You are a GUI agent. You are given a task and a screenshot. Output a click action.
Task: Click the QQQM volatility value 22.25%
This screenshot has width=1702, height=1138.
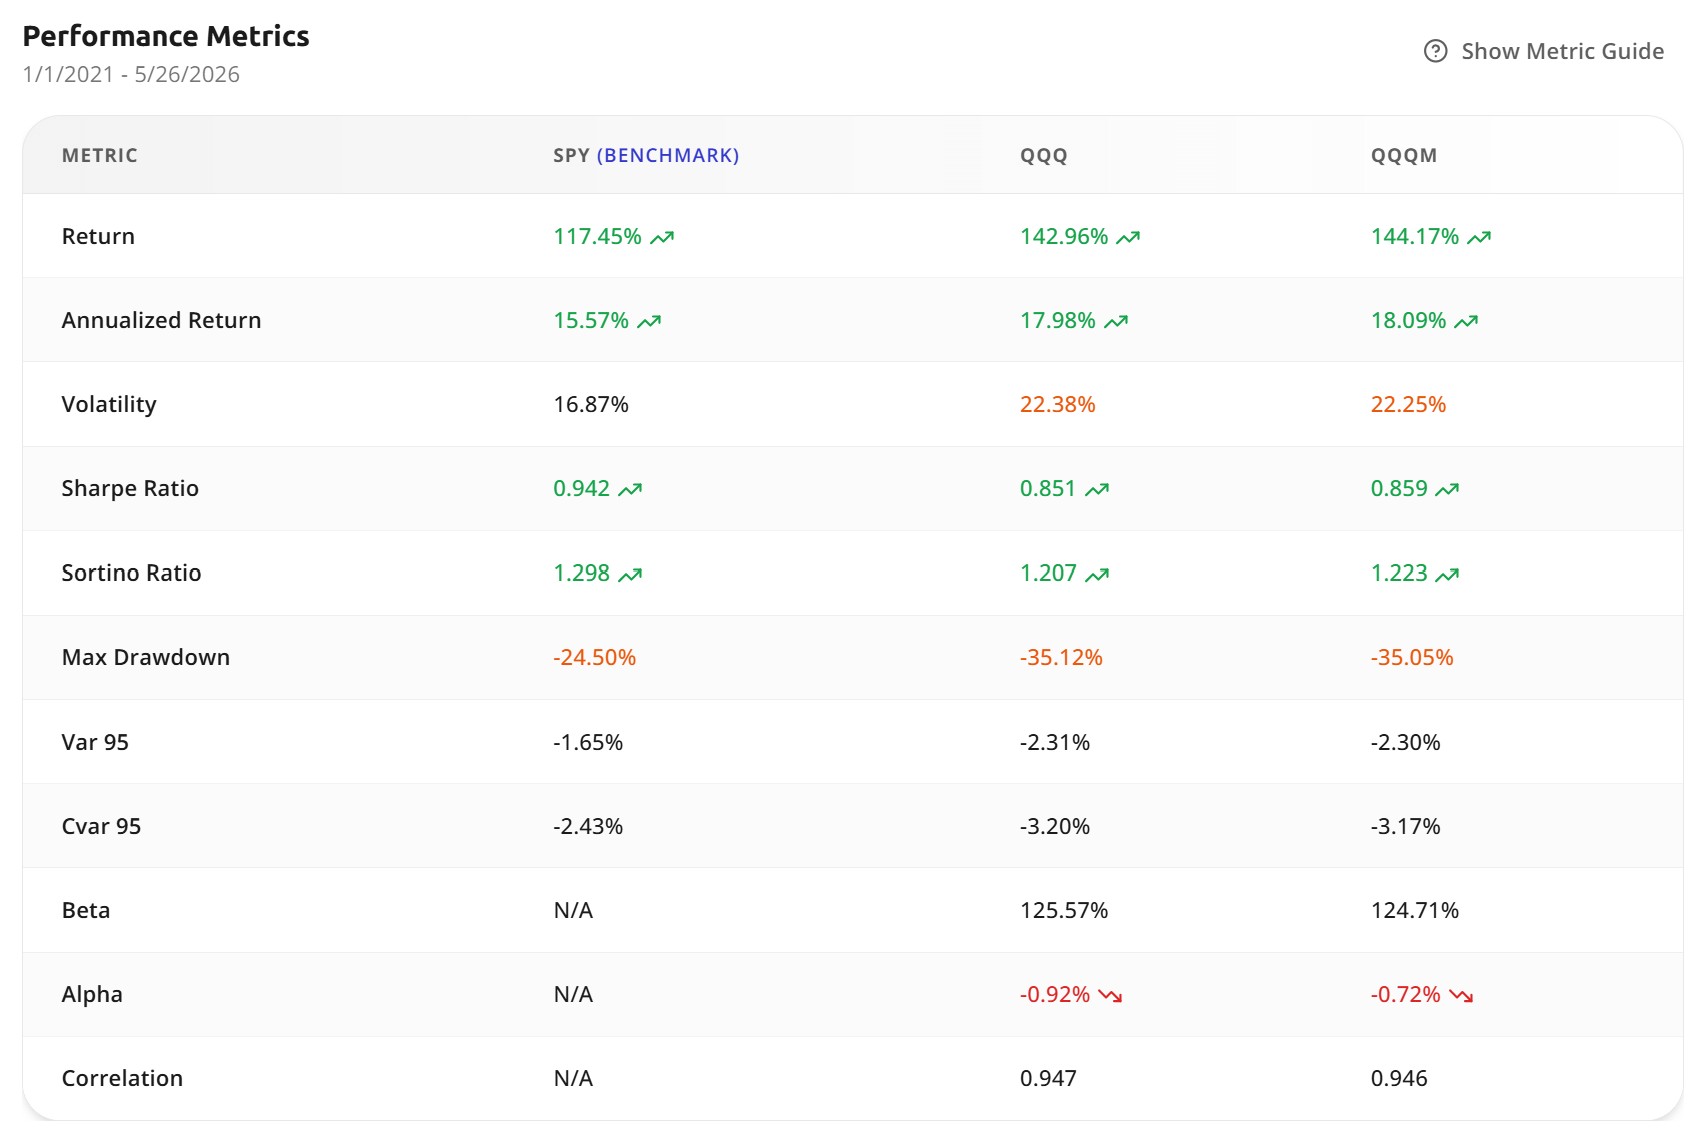(x=1408, y=404)
